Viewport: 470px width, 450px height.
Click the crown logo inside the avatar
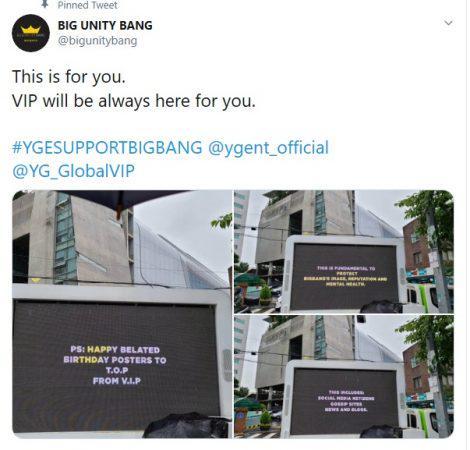tap(31, 30)
